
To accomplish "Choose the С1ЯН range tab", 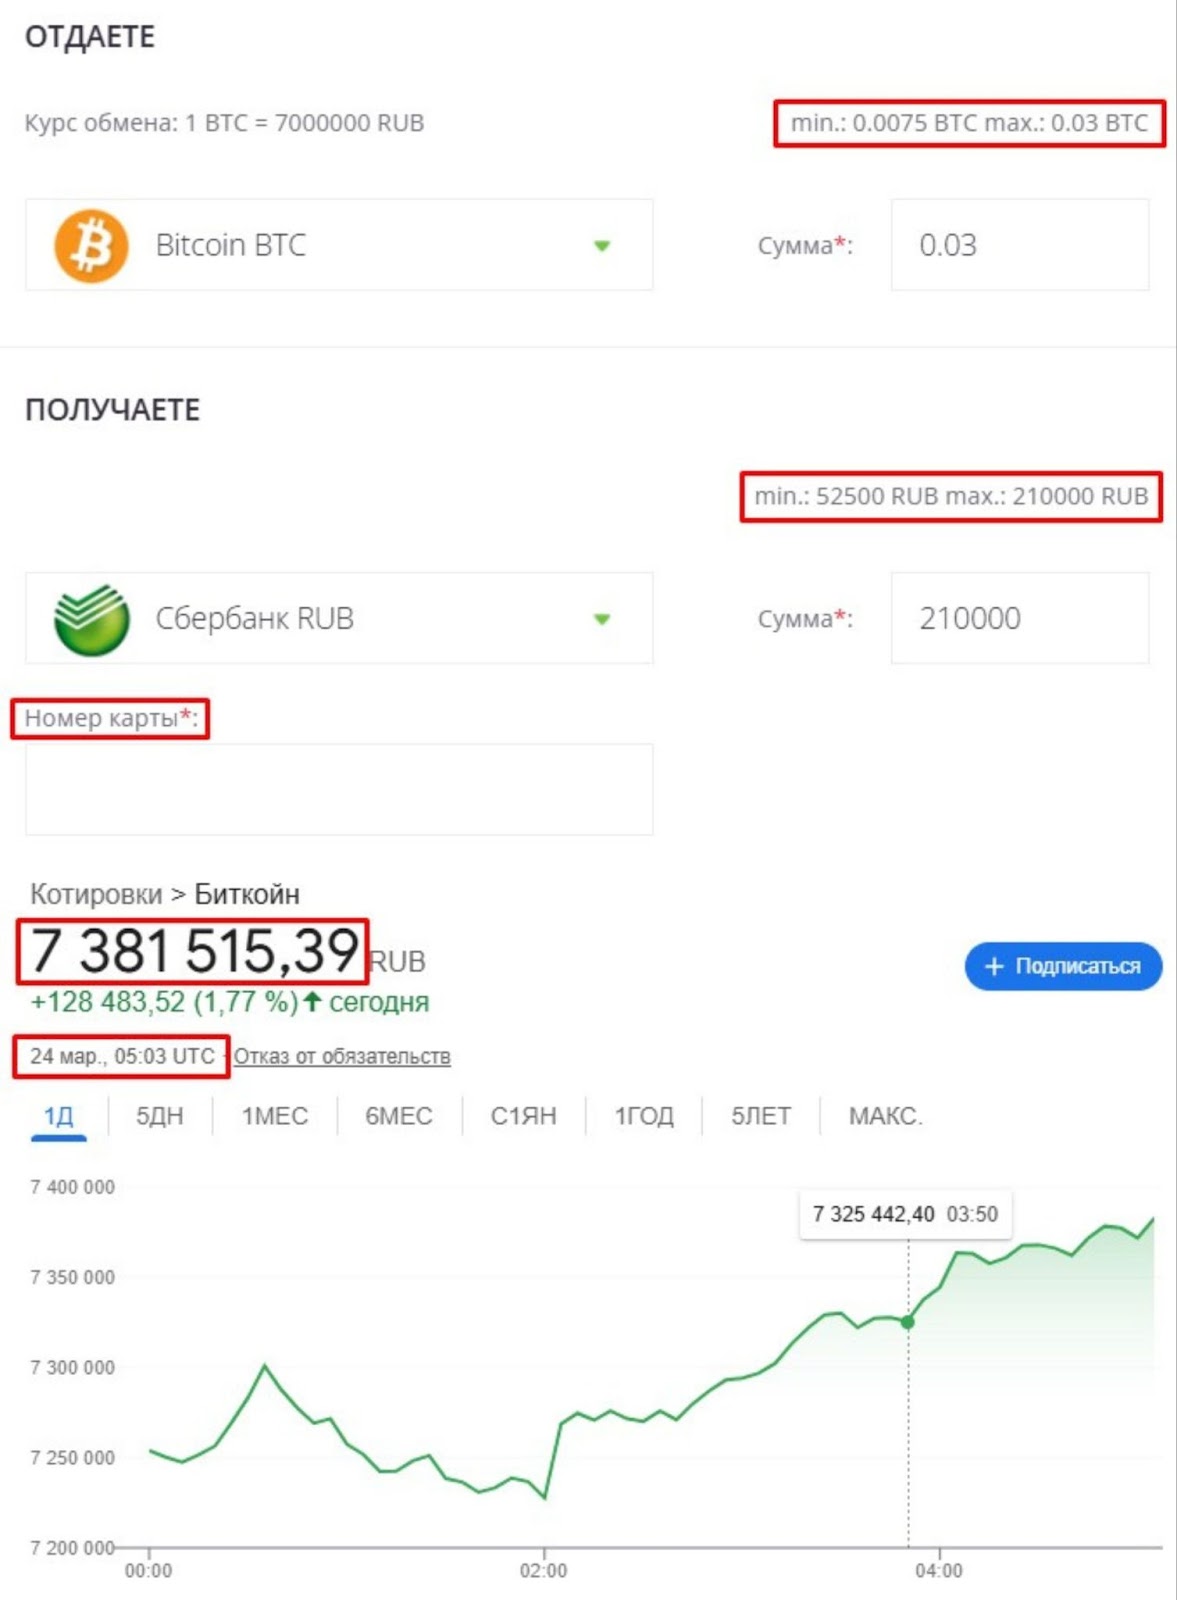I will click(523, 1116).
